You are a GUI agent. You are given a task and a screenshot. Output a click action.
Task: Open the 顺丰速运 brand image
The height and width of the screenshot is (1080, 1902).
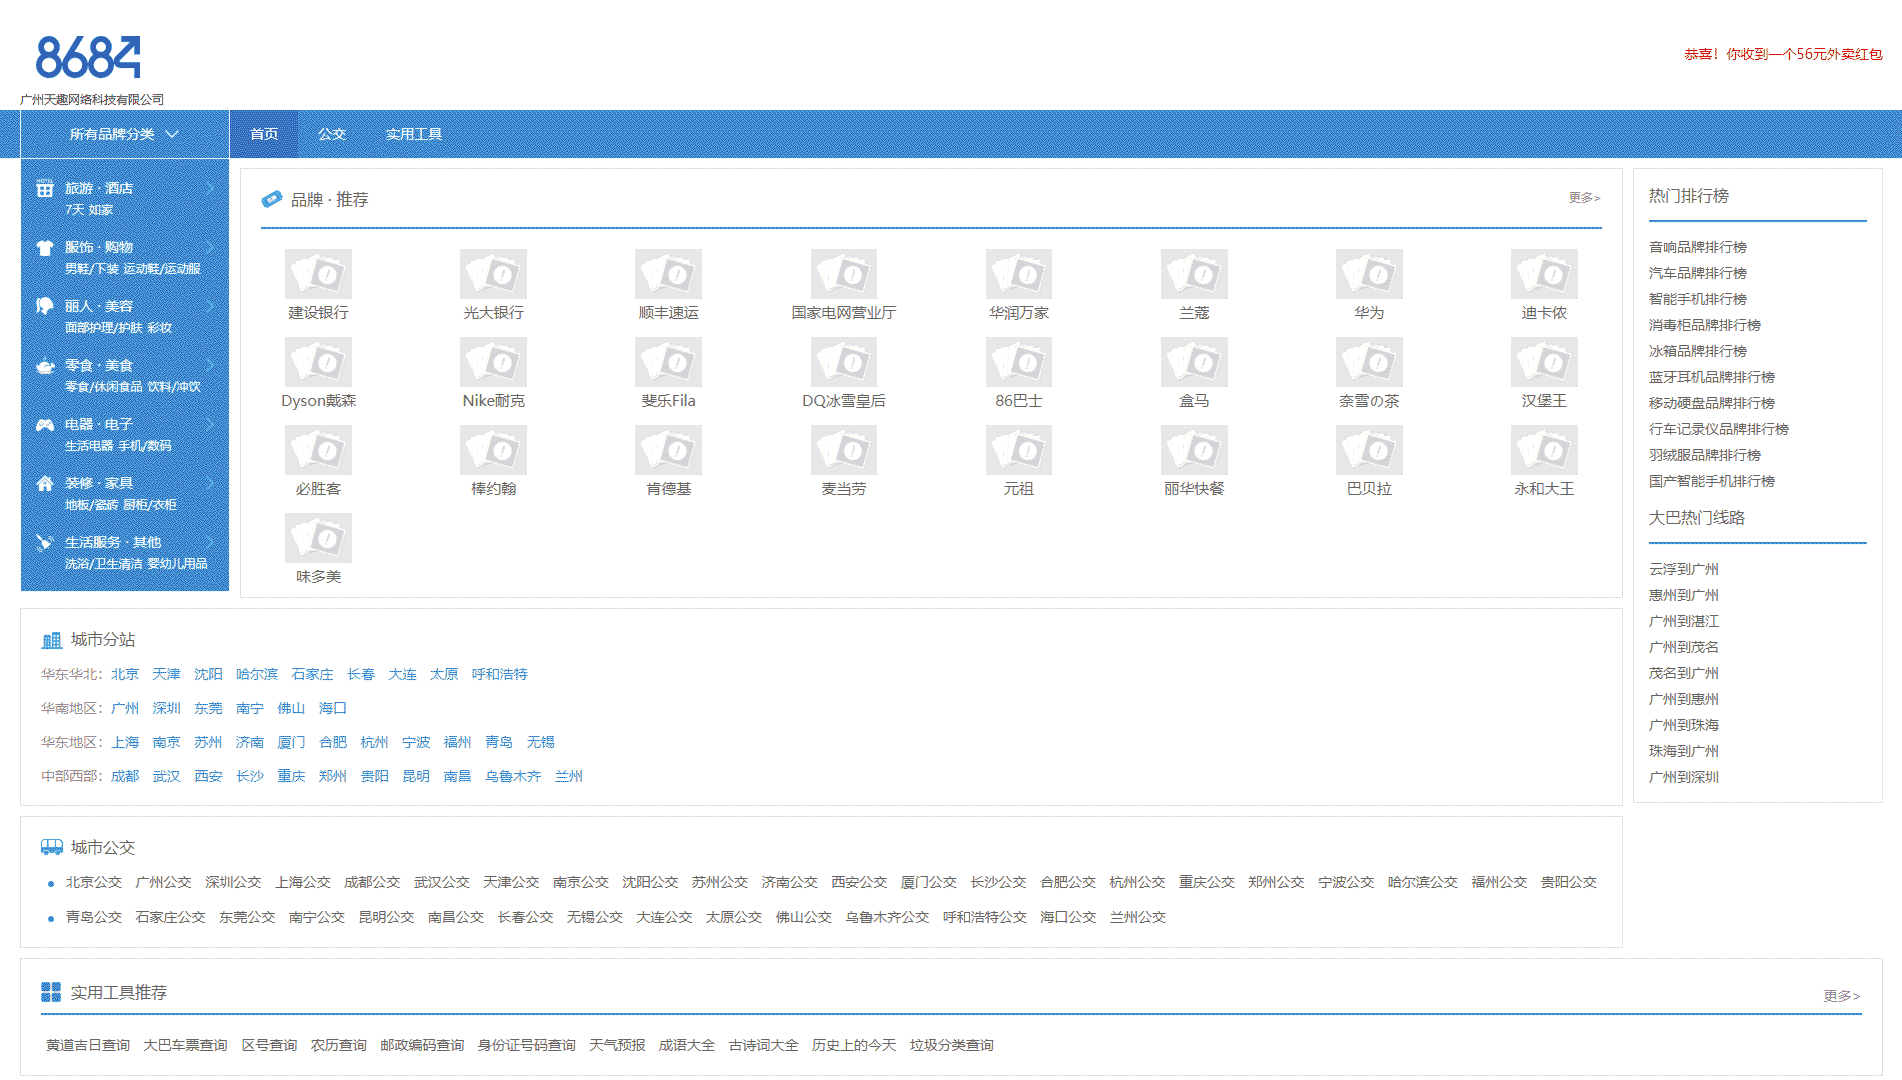(x=668, y=274)
